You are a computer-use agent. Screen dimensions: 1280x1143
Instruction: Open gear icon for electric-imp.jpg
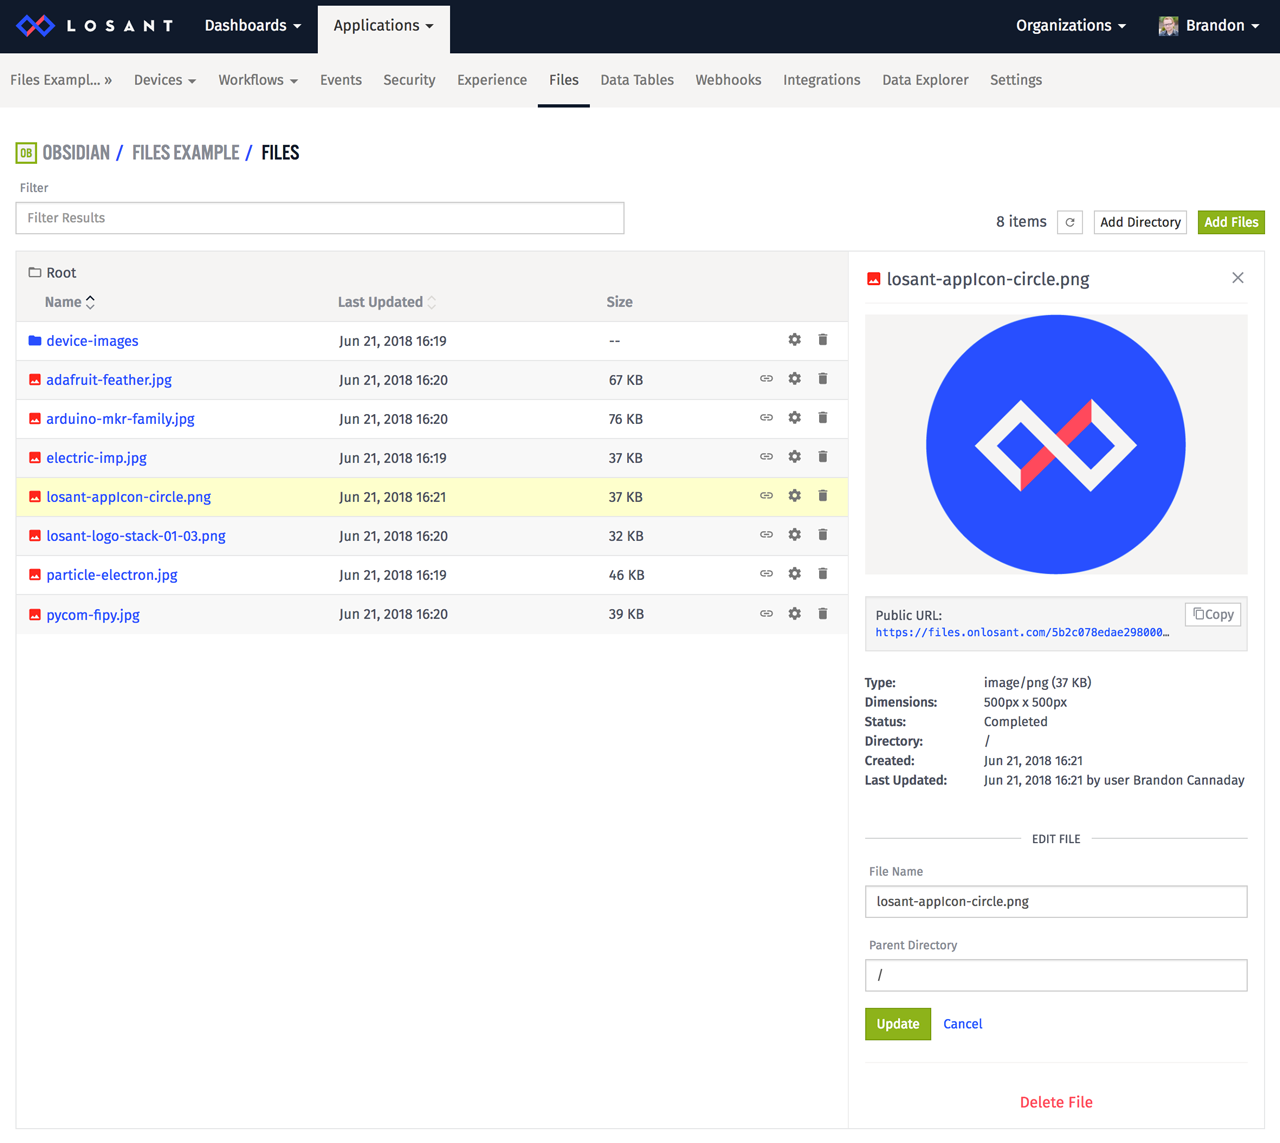coord(794,457)
